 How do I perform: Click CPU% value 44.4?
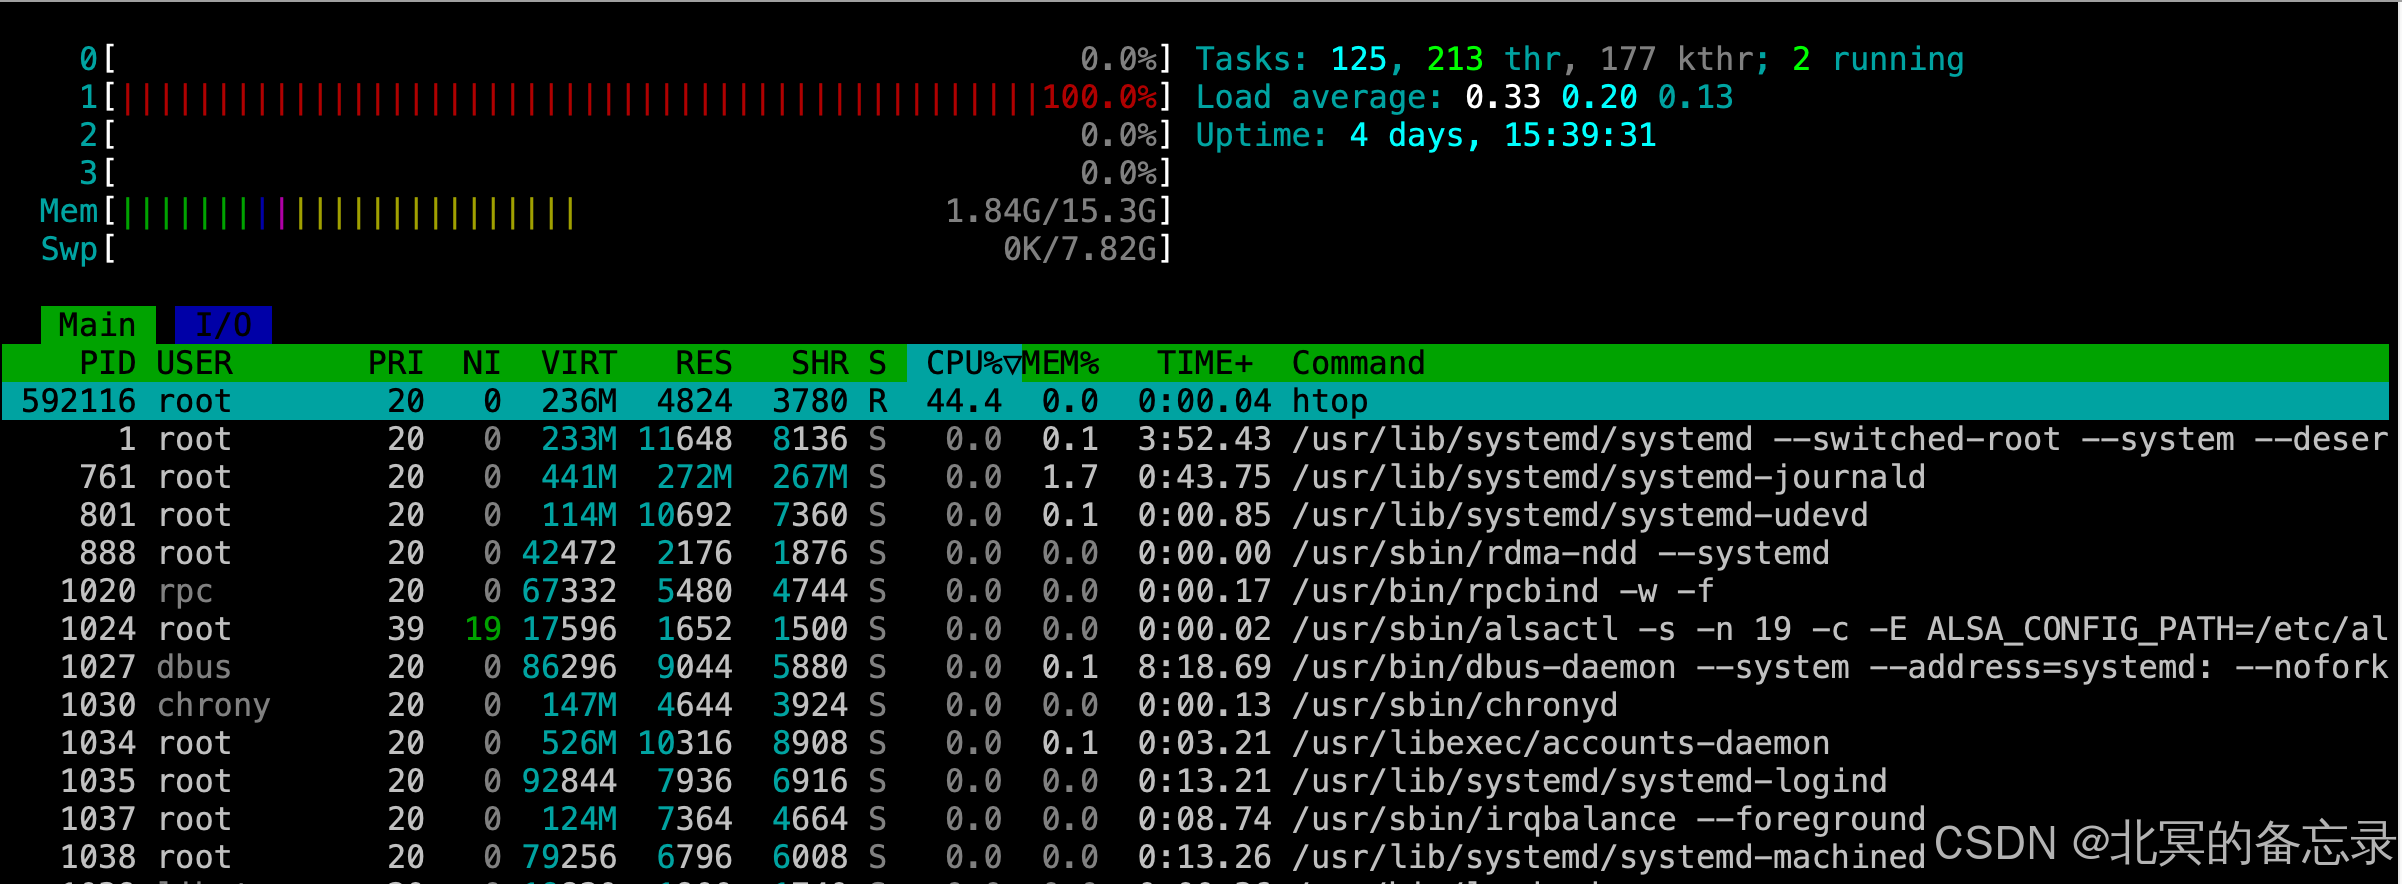tap(964, 401)
